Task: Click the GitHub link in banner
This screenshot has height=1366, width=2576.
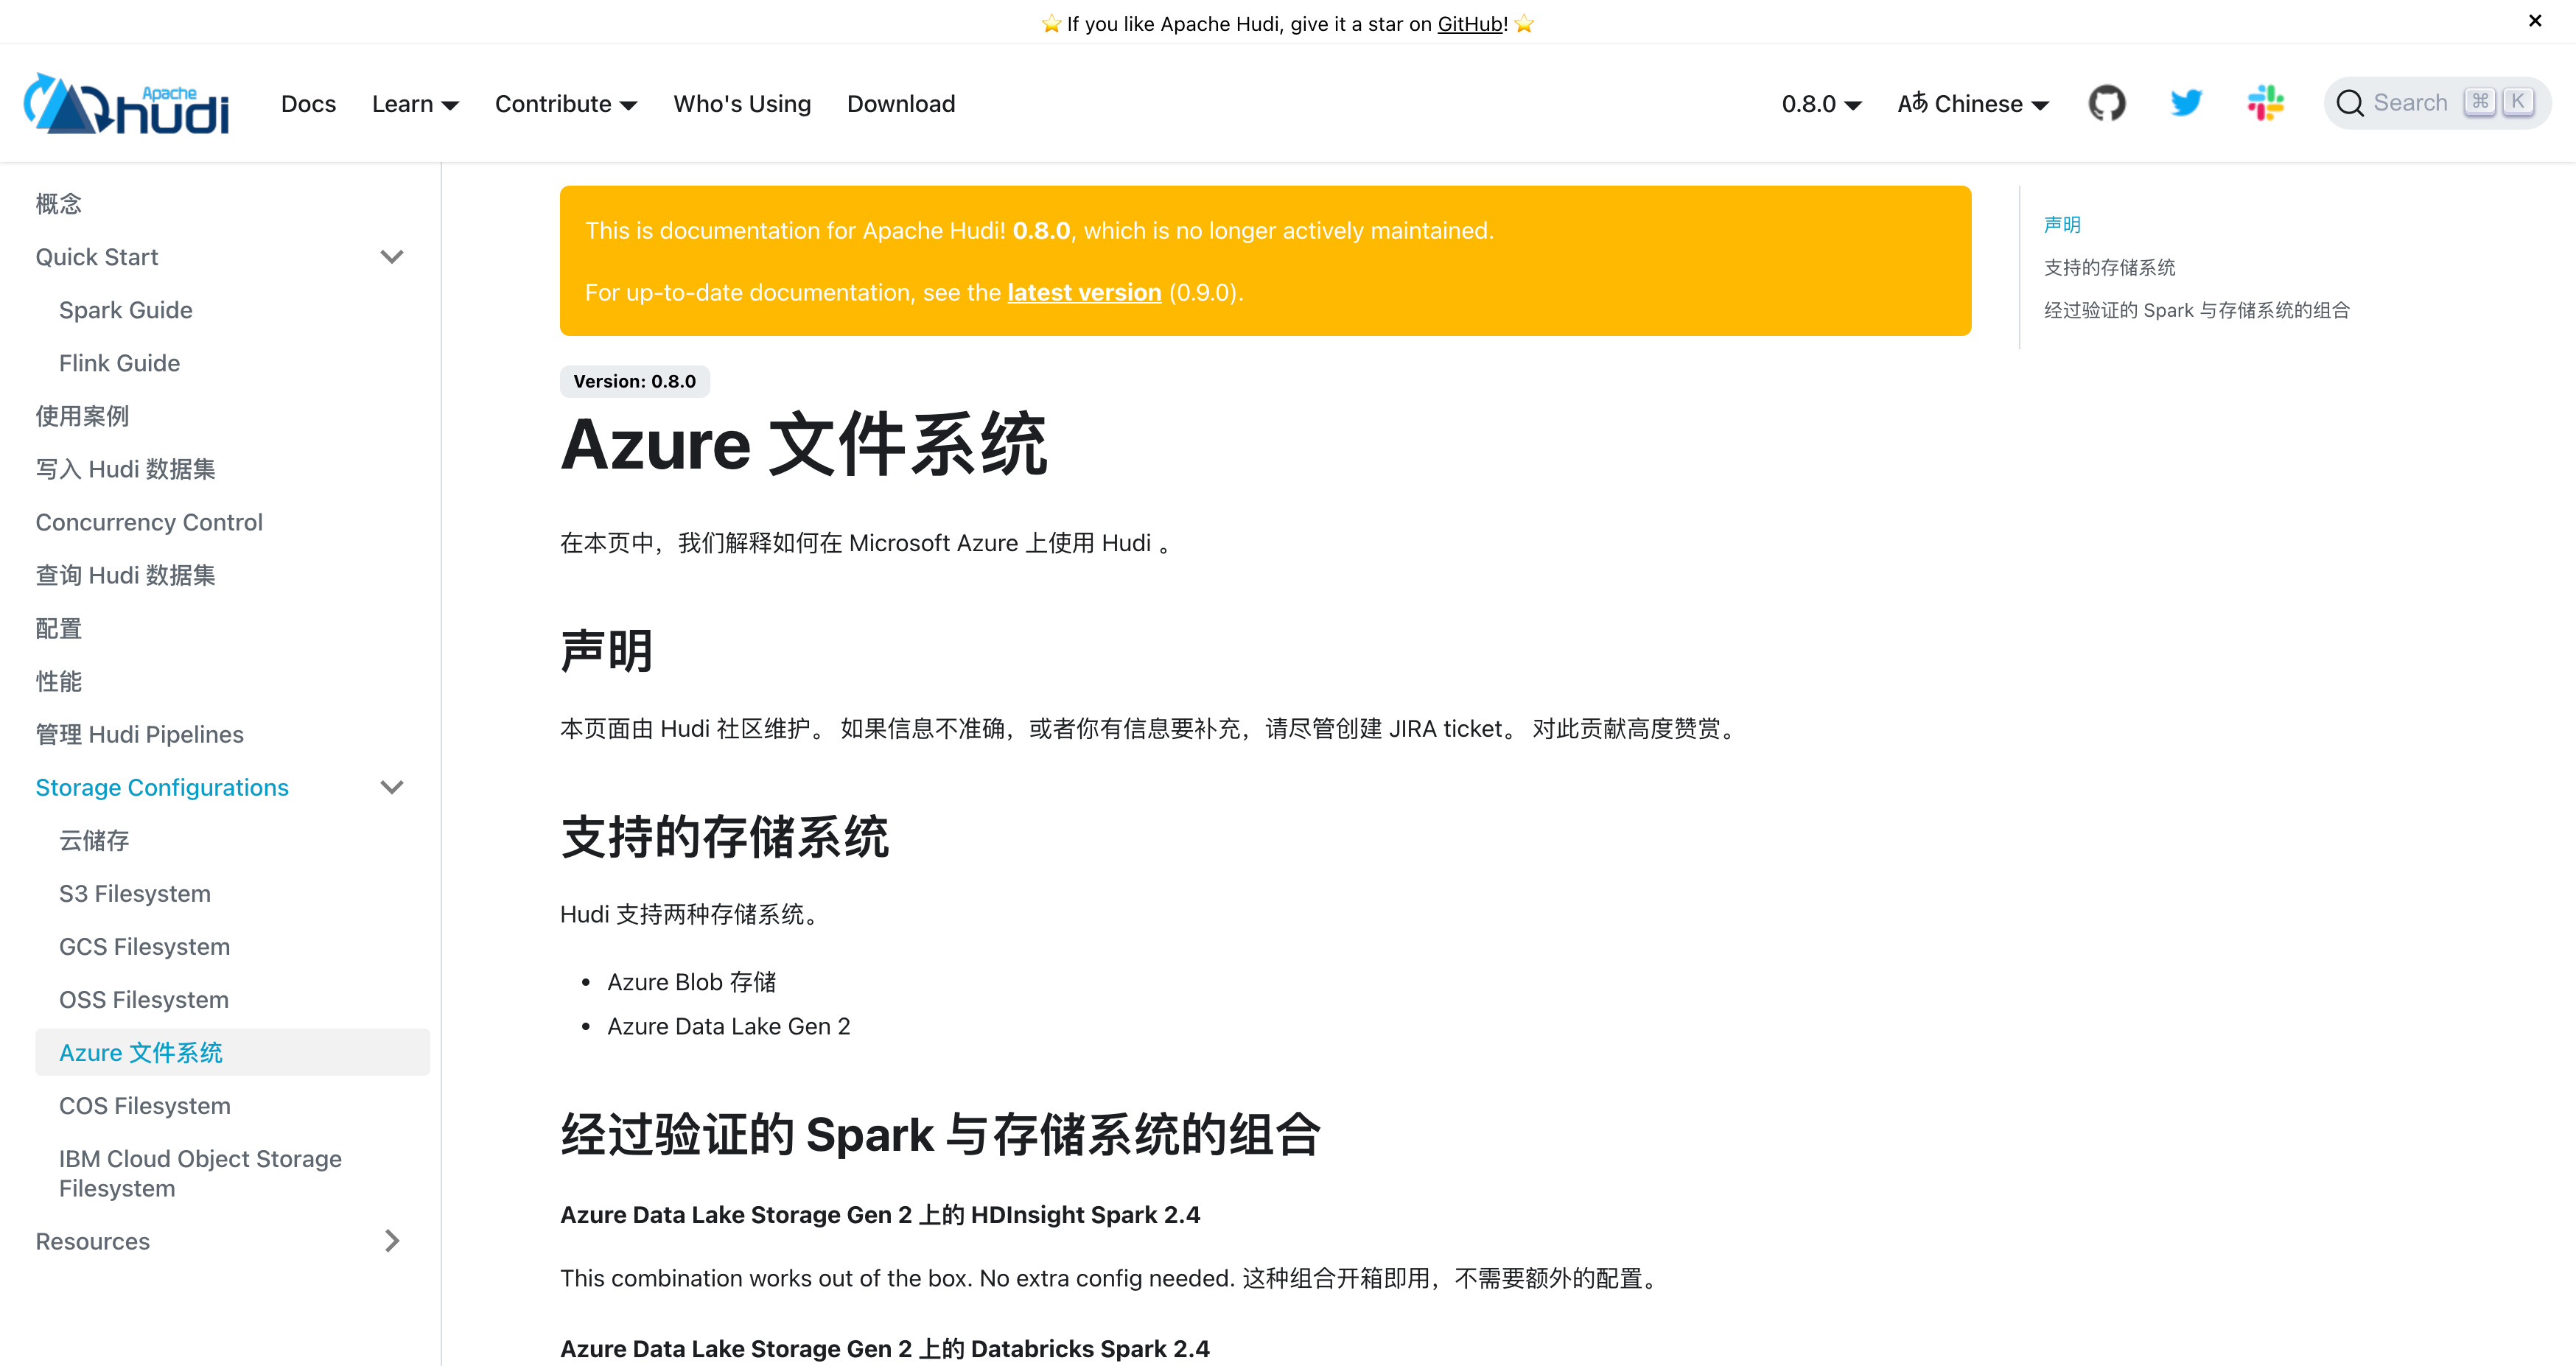Action: click(x=1471, y=24)
